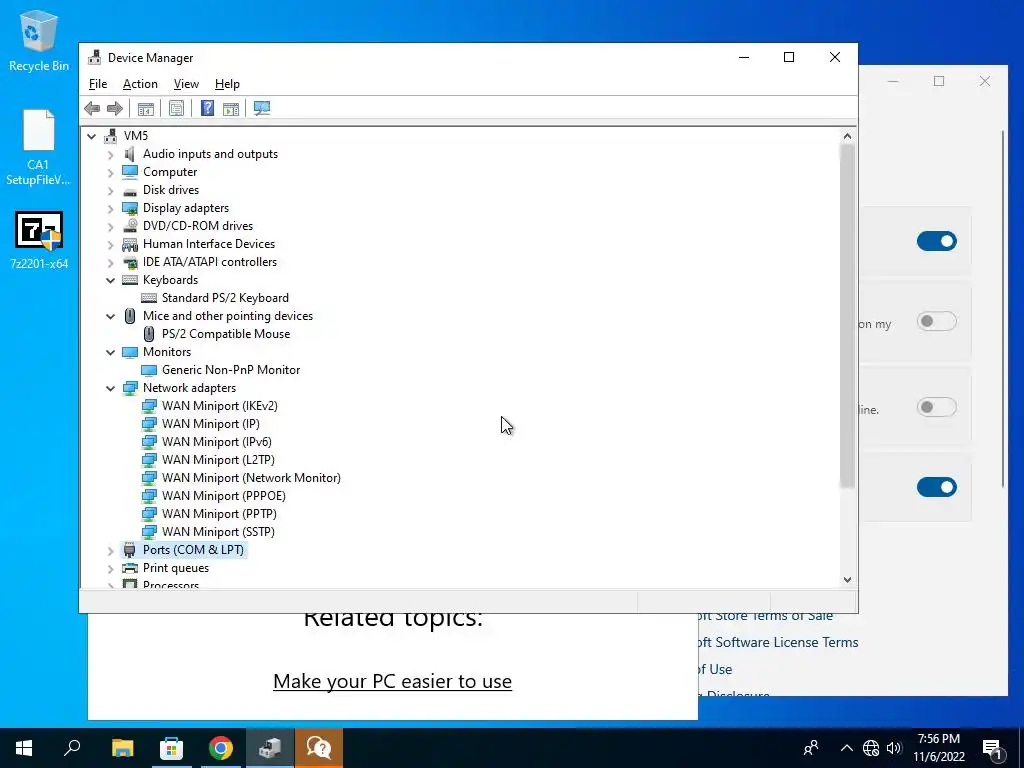This screenshot has width=1024, height=768.
Task: Click the blue Help question mark icon
Action: coord(207,108)
